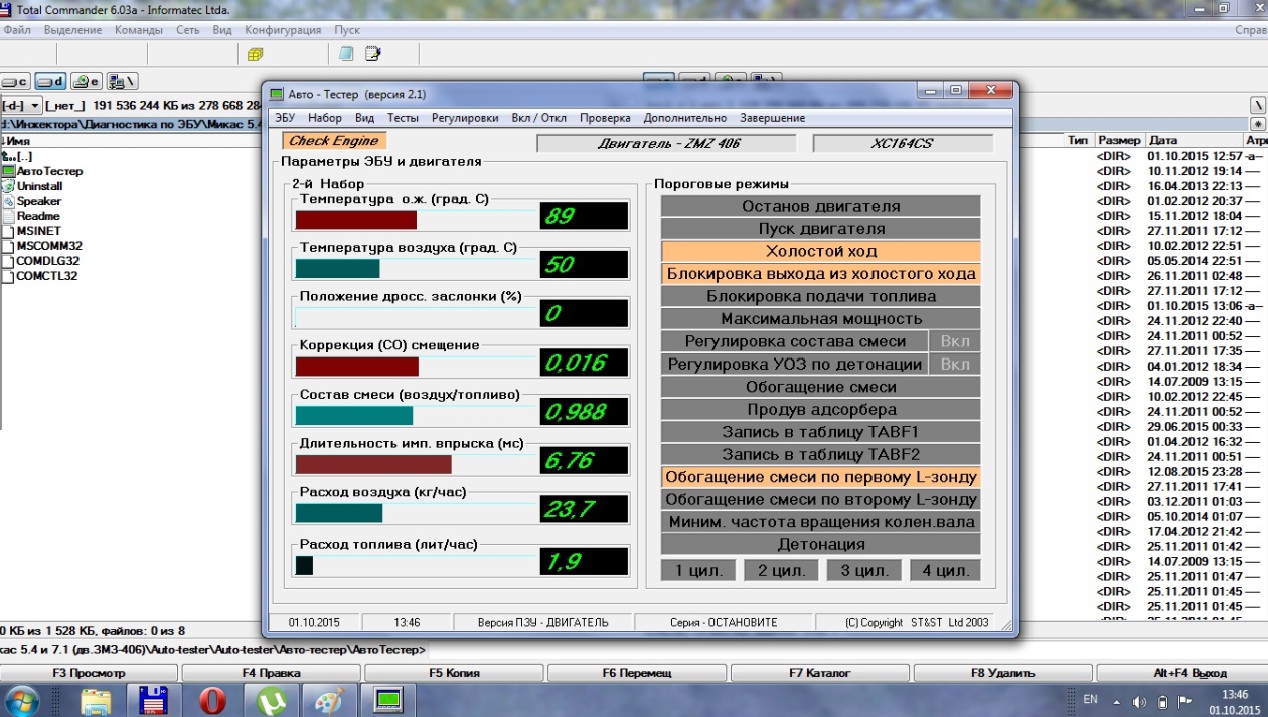1268x717 pixels.
Task: Toggle Регулировка состава смеси Вкл switch
Action: 954,341
